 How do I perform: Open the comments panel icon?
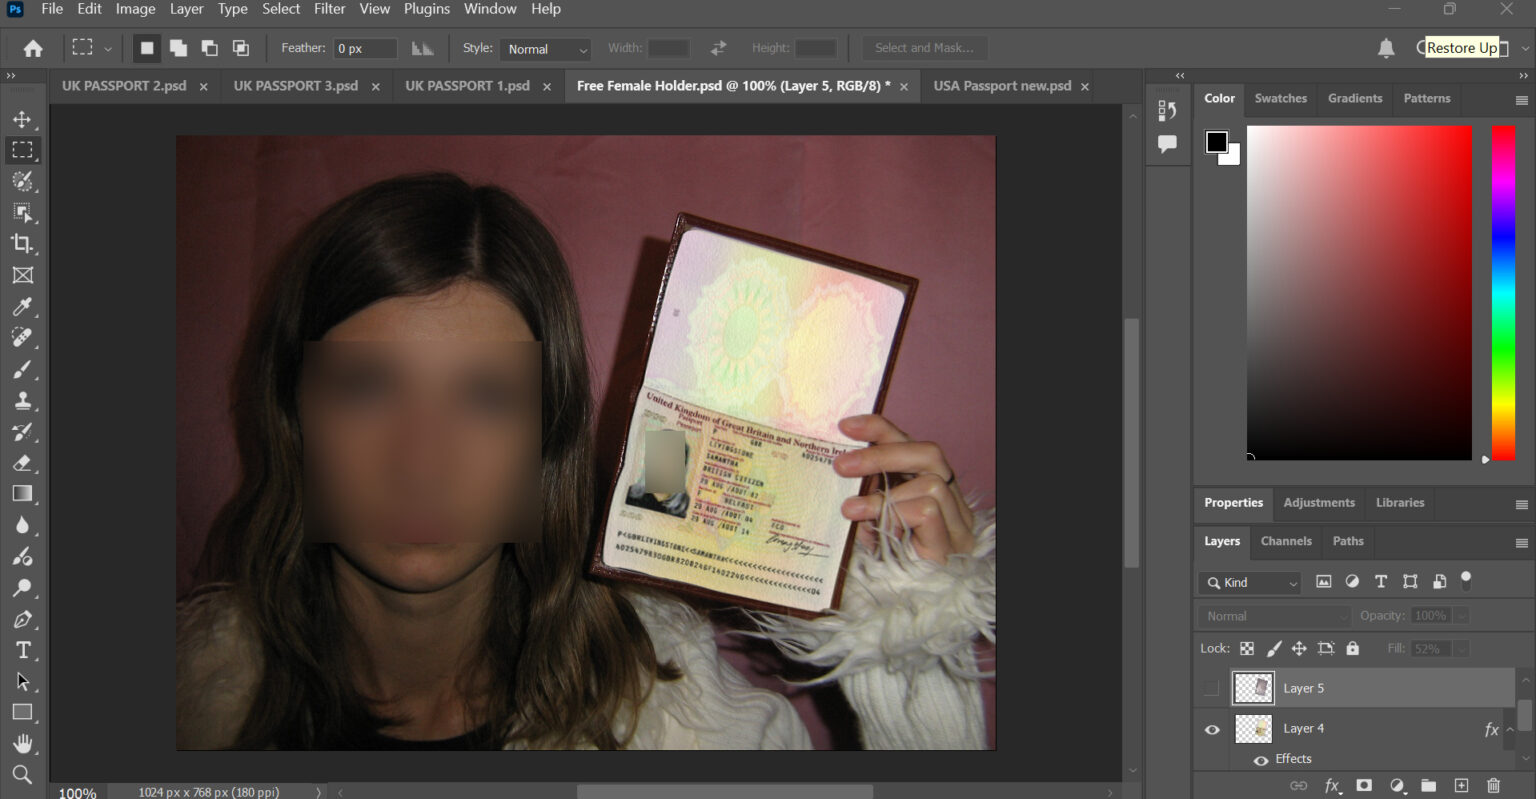pyautogui.click(x=1167, y=144)
